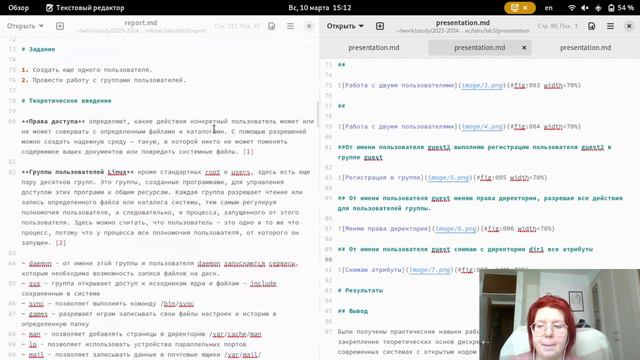This screenshot has width=640, height=360.
Task: Click the reference '[1]' in report.md
Action: (x=248, y=151)
